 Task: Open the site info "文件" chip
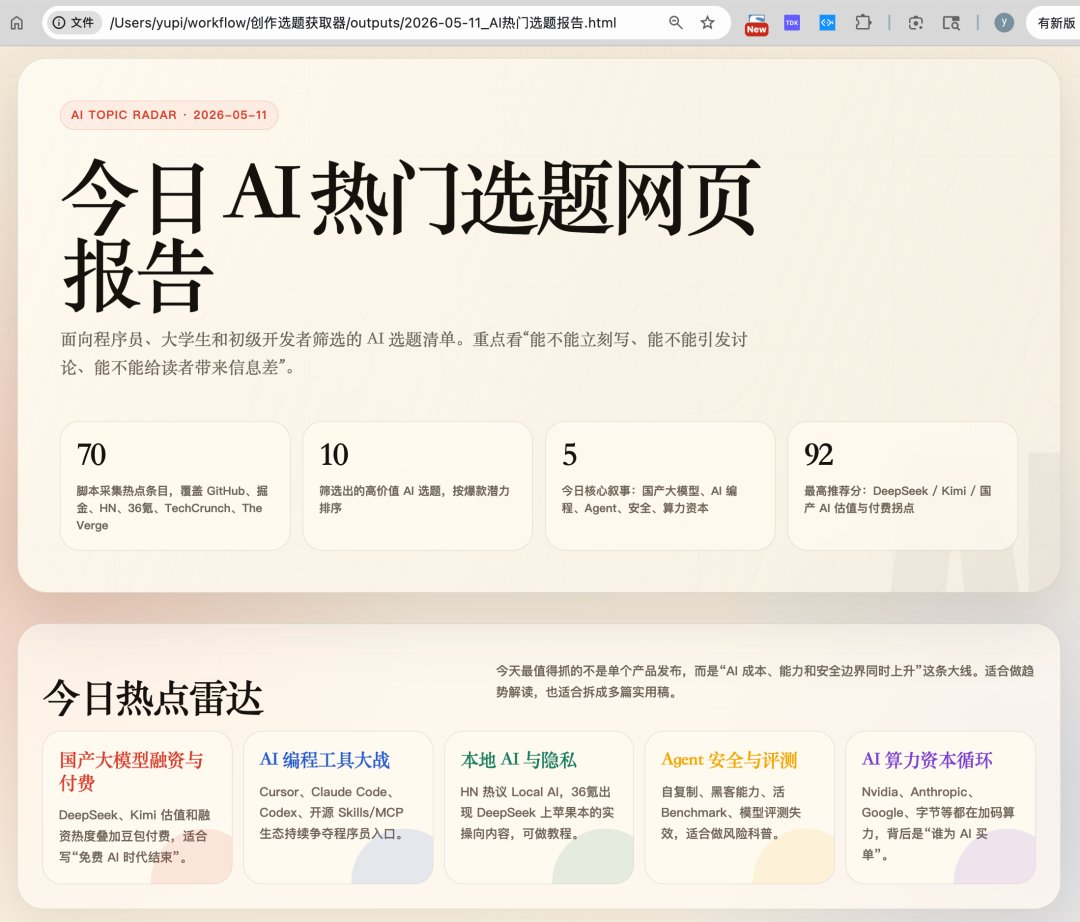73,23
